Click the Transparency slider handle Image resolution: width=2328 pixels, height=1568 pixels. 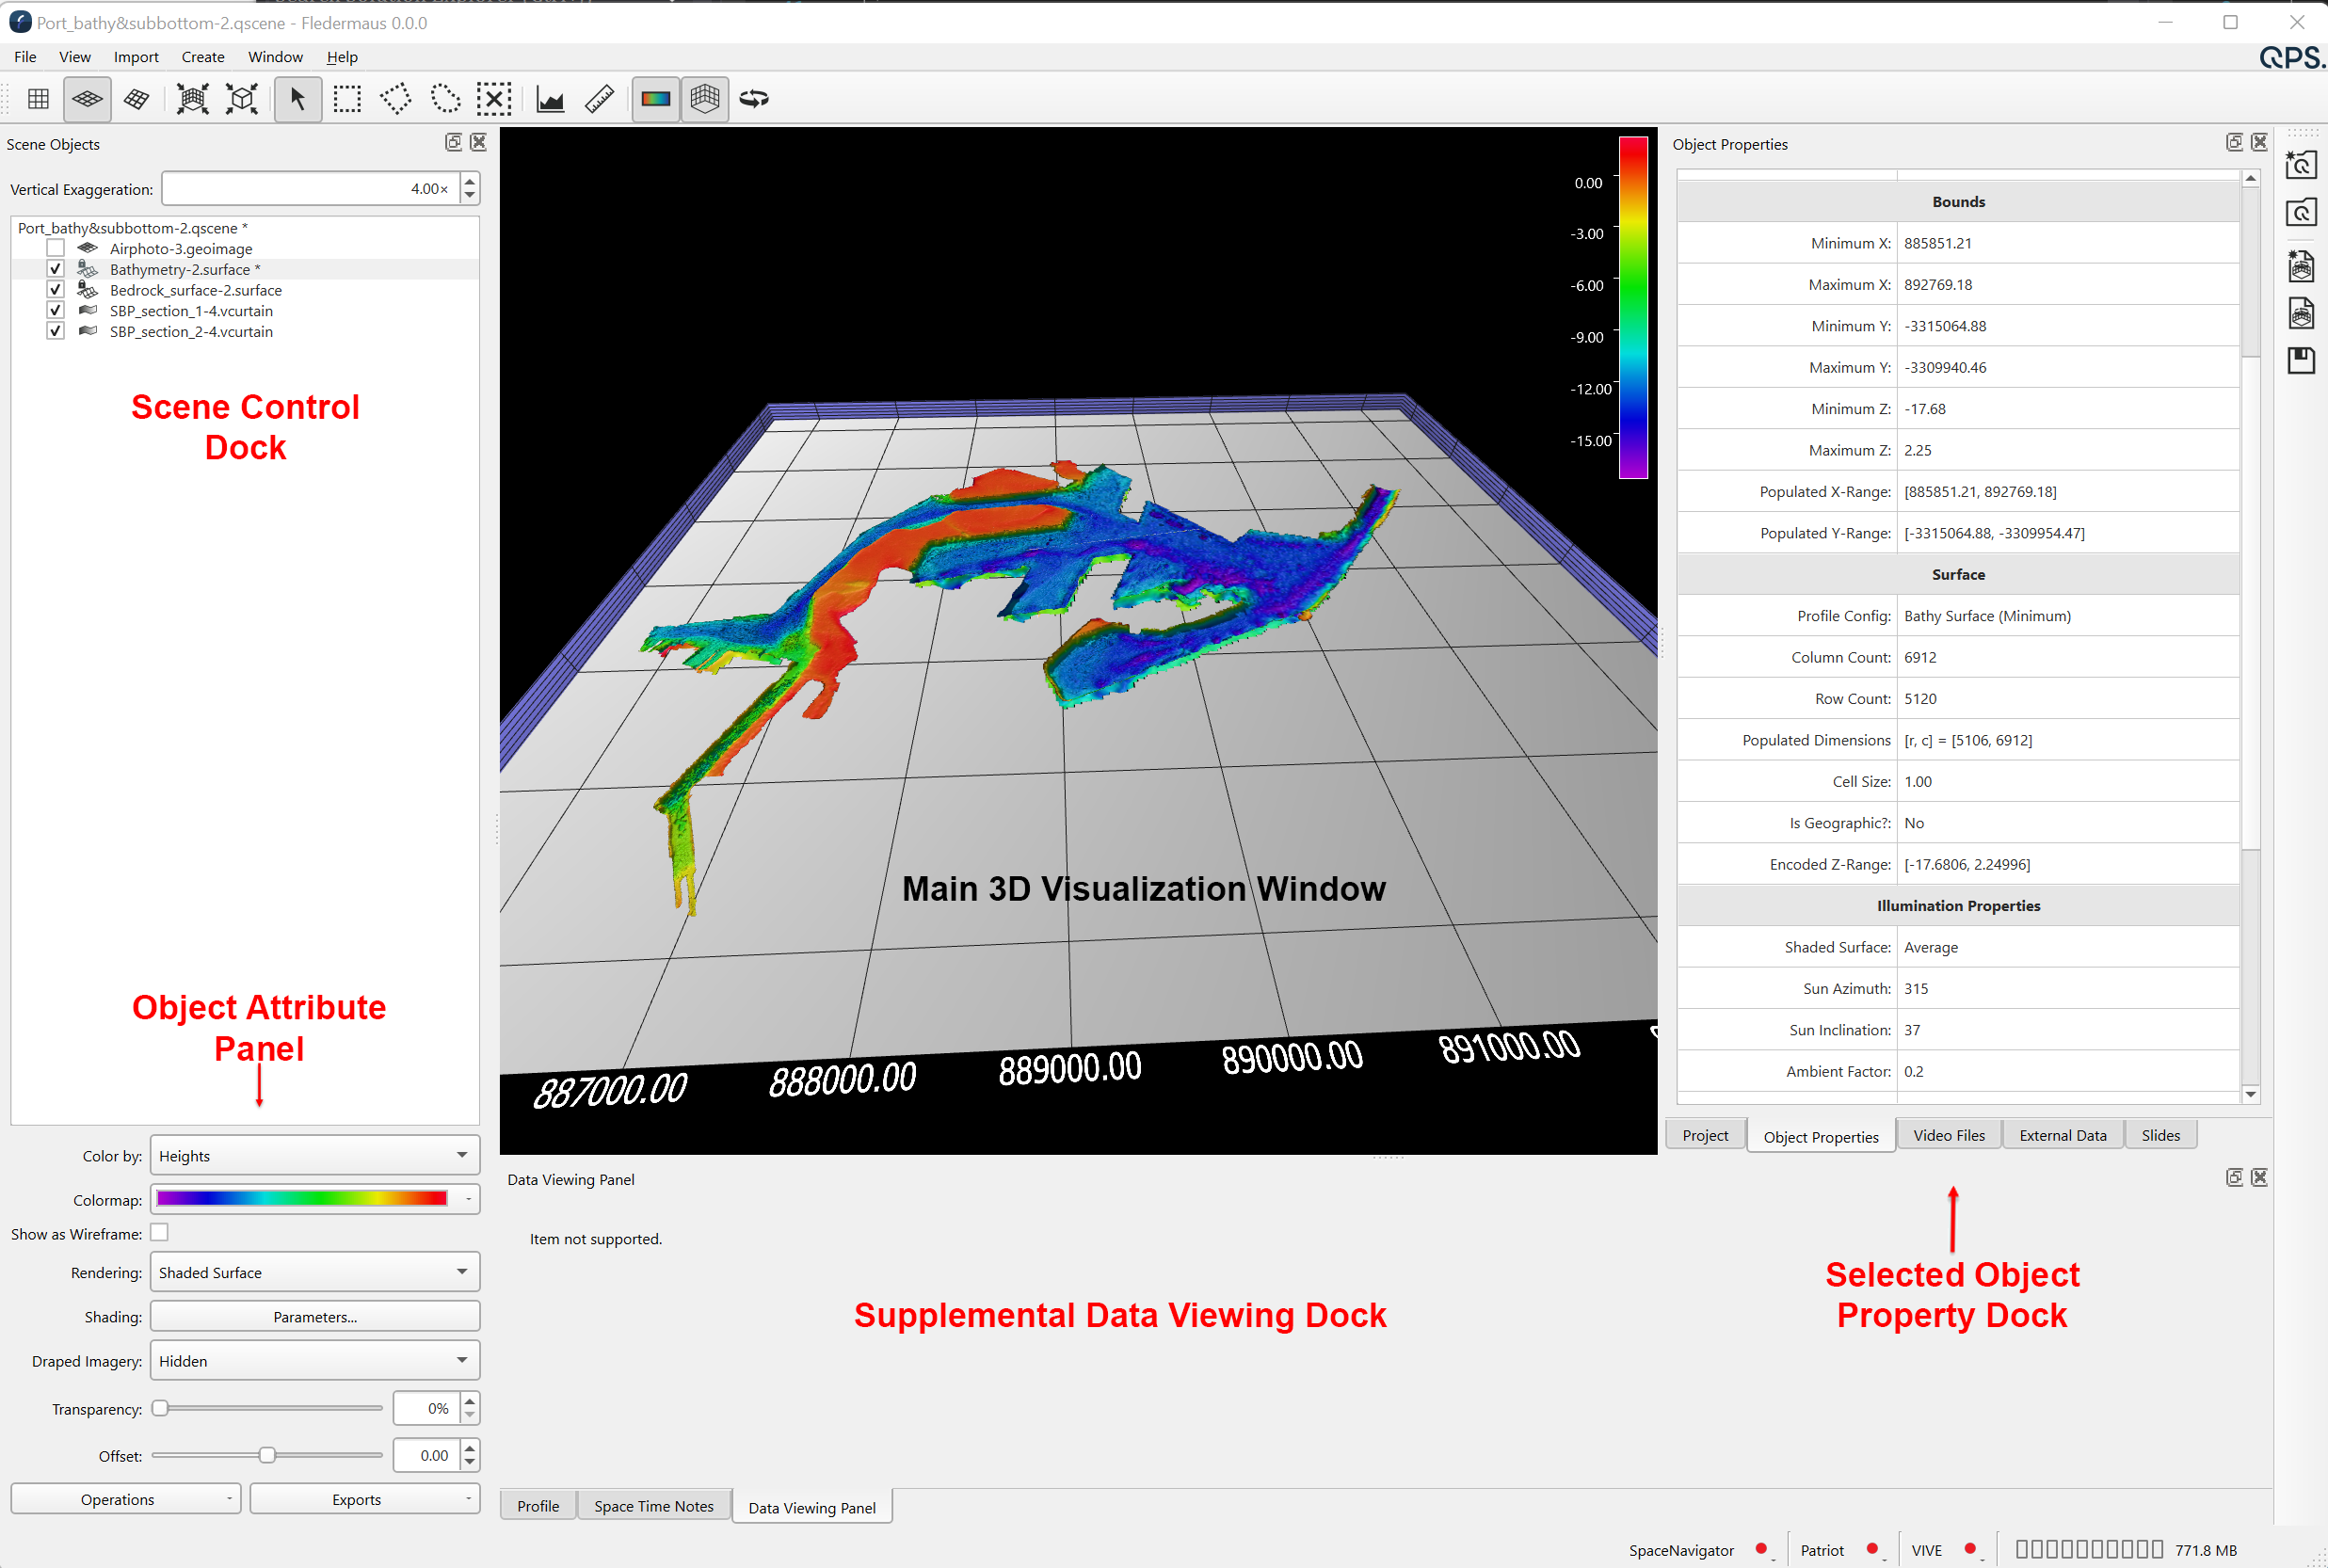pyautogui.click(x=160, y=1408)
